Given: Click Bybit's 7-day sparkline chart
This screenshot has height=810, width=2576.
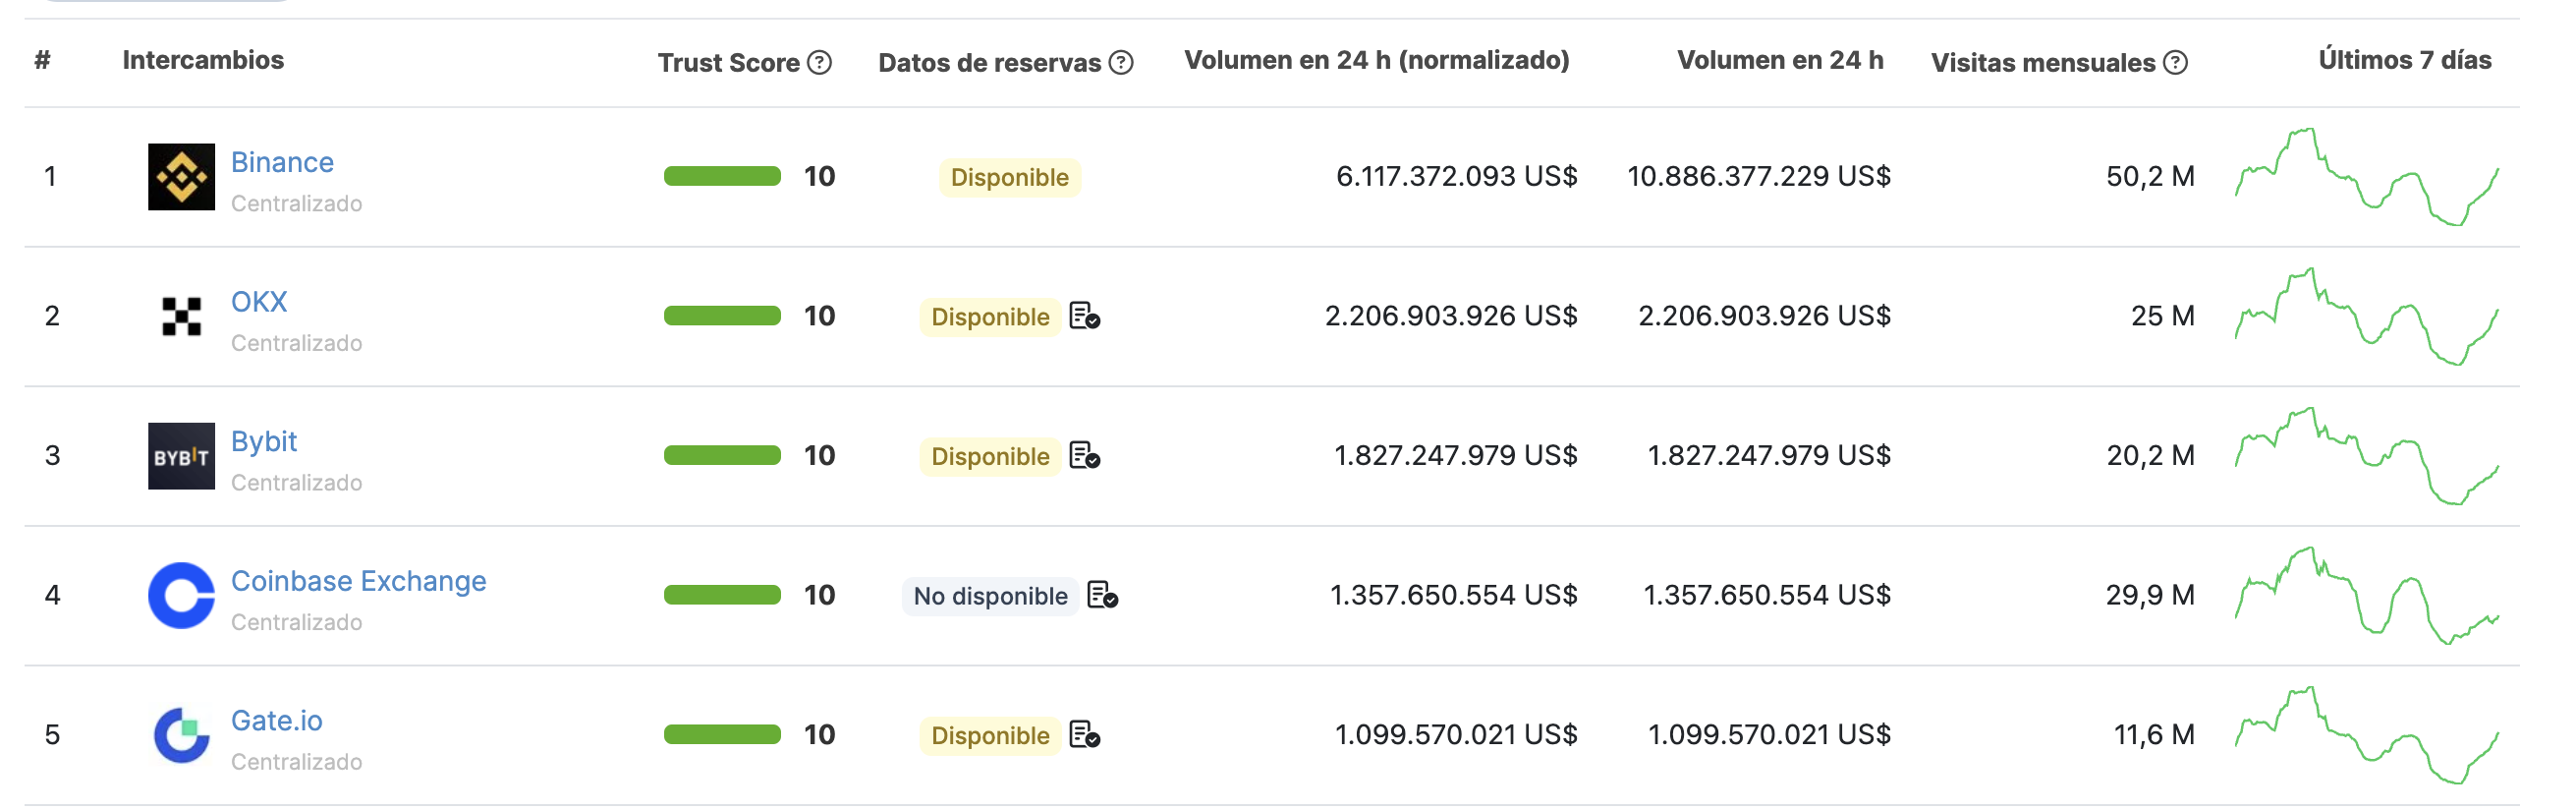Looking at the screenshot, I should (x=2366, y=456).
